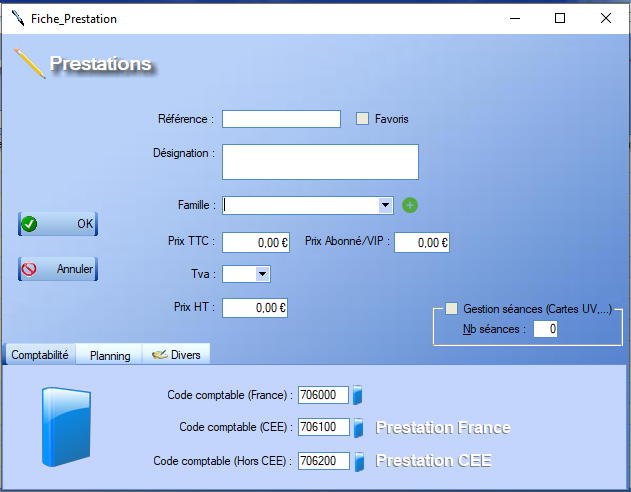
Task: Click the book icon next to Code comptable (Hors CEE)
Action: 358,461
